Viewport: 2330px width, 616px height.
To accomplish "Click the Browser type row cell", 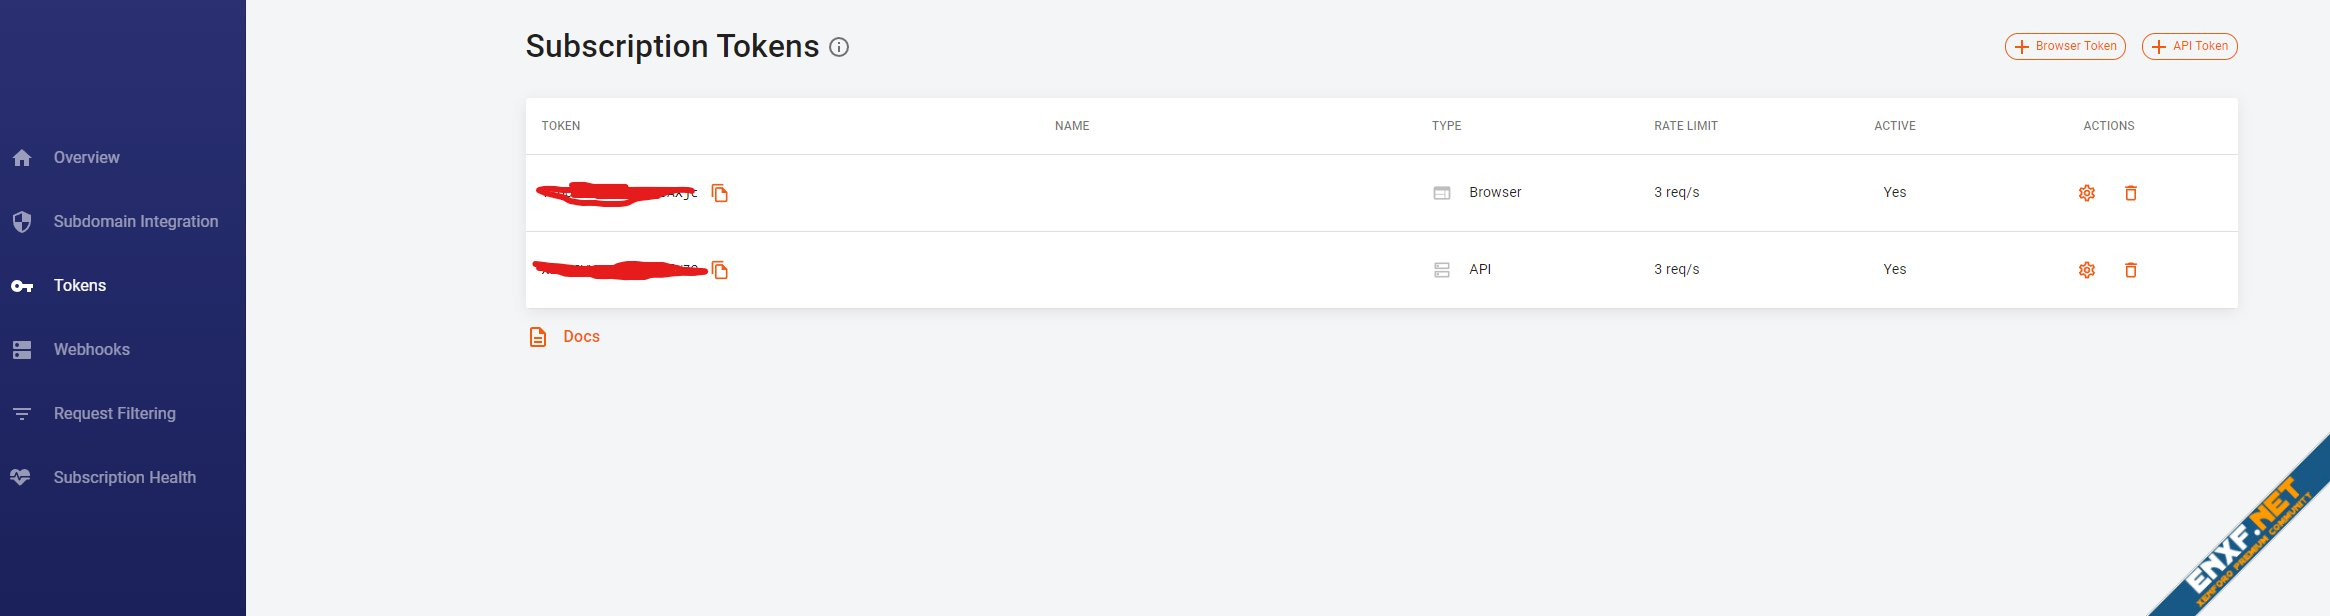I will tap(1494, 193).
